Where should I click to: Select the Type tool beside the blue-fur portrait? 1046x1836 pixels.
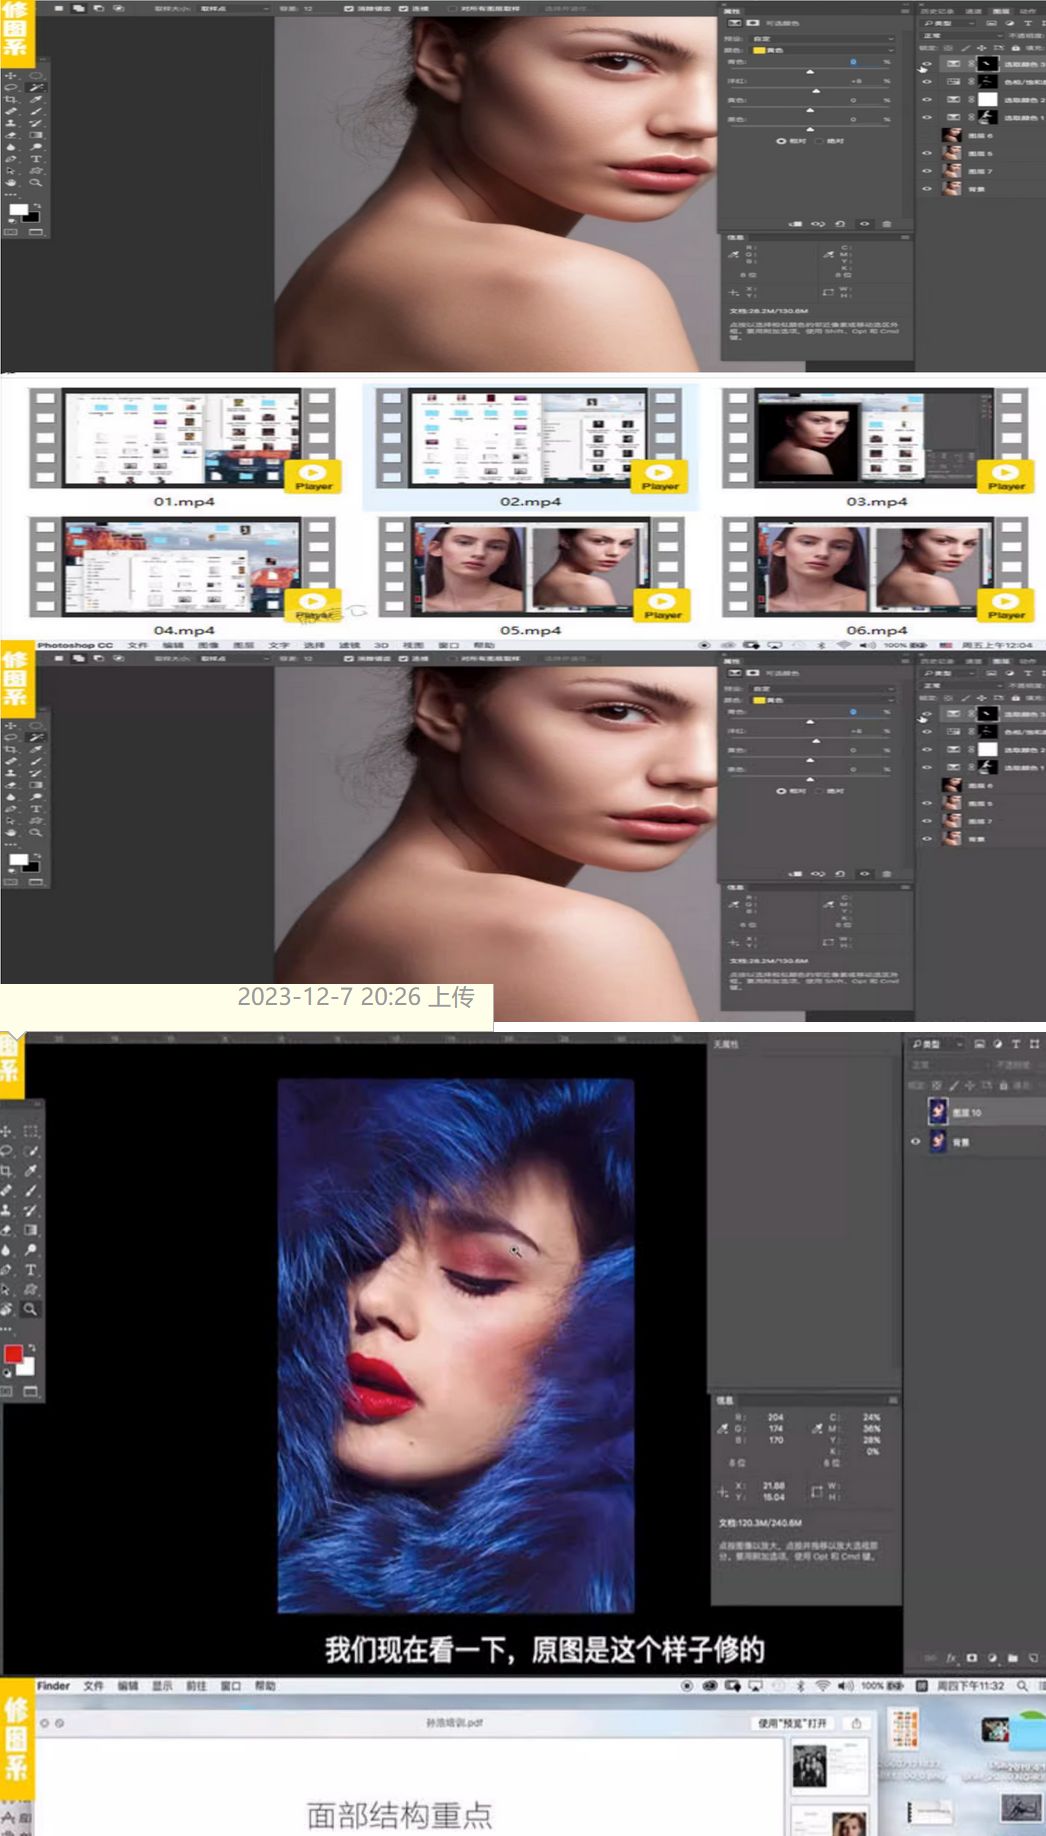pos(31,1269)
